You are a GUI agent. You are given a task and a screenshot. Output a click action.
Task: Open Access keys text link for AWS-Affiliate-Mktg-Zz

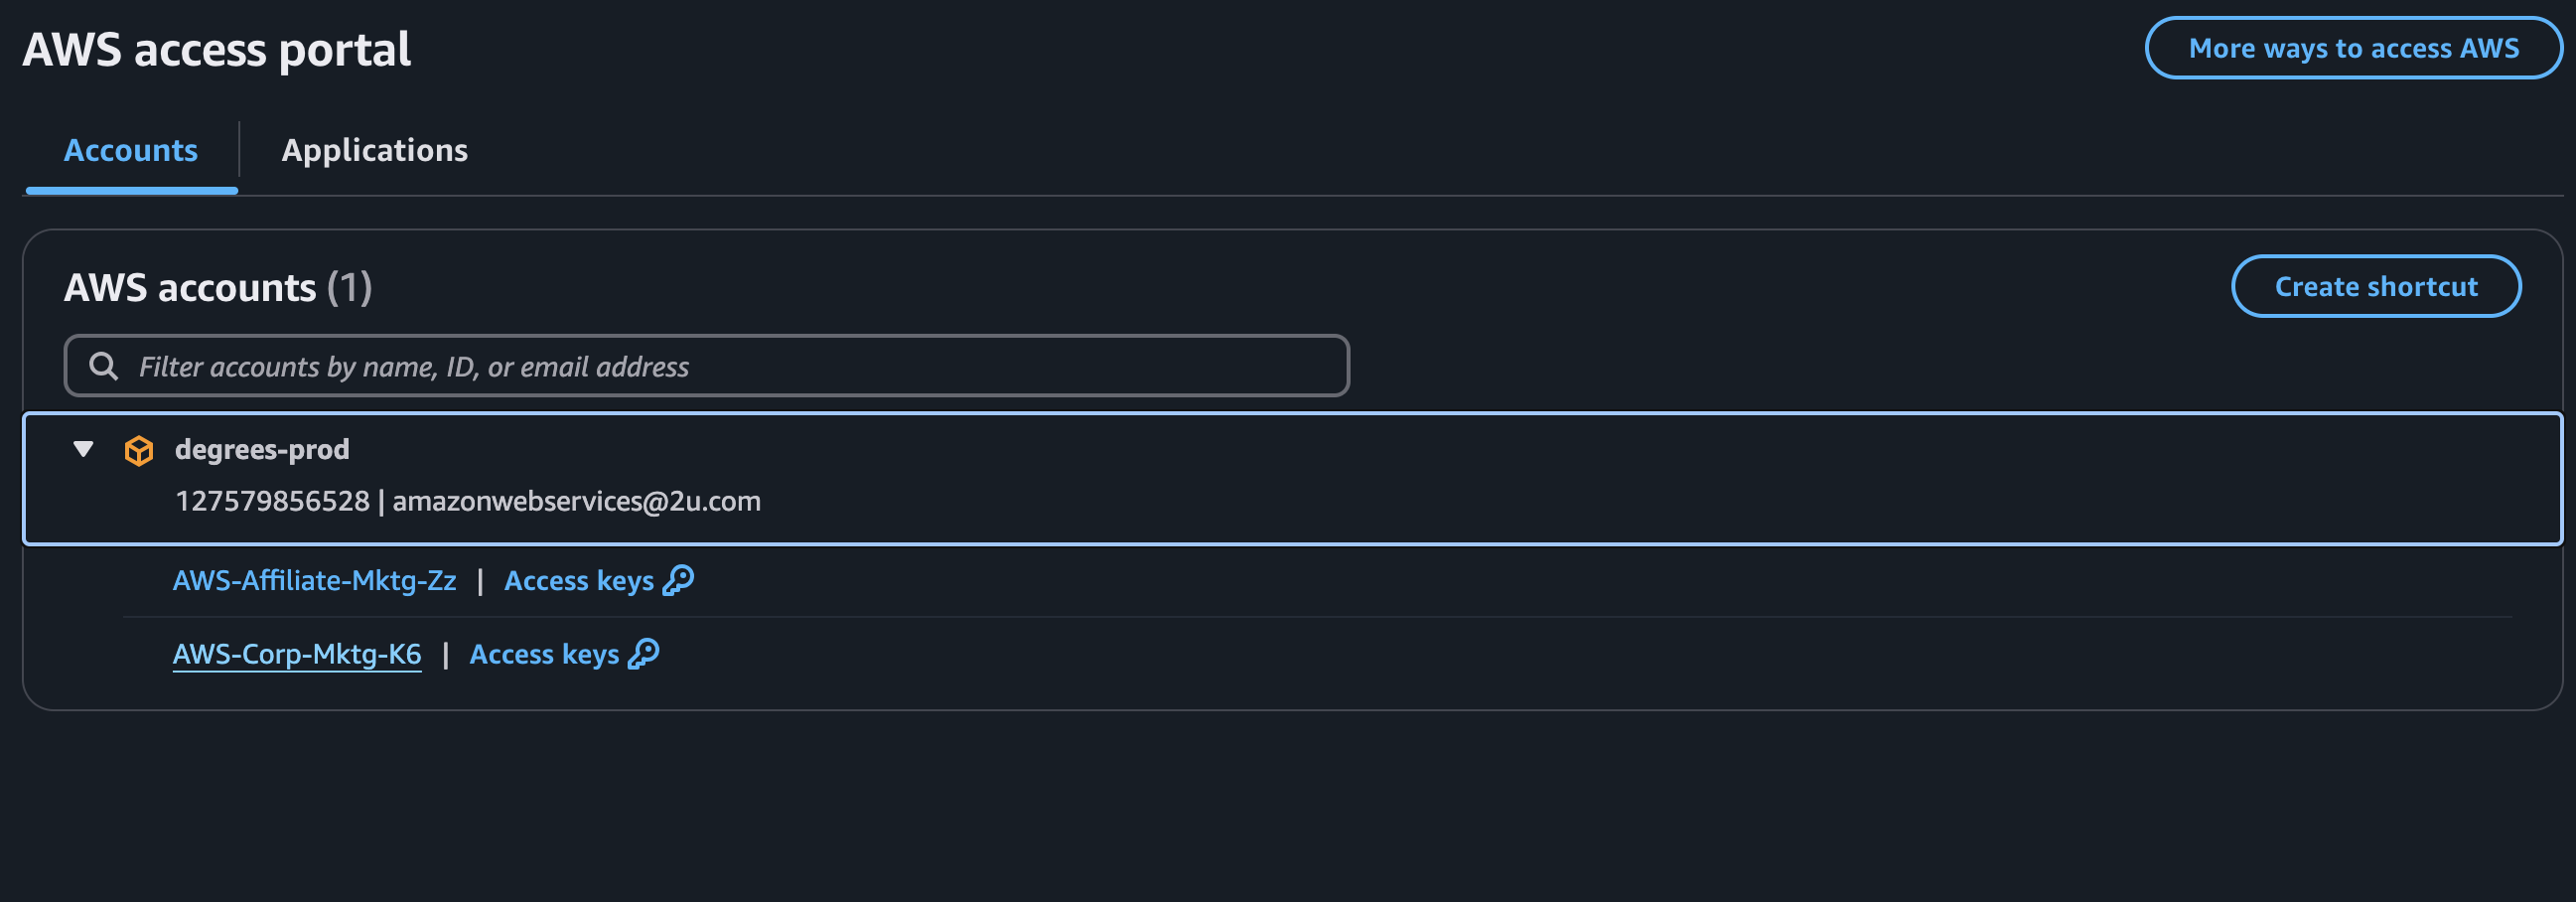click(578, 581)
